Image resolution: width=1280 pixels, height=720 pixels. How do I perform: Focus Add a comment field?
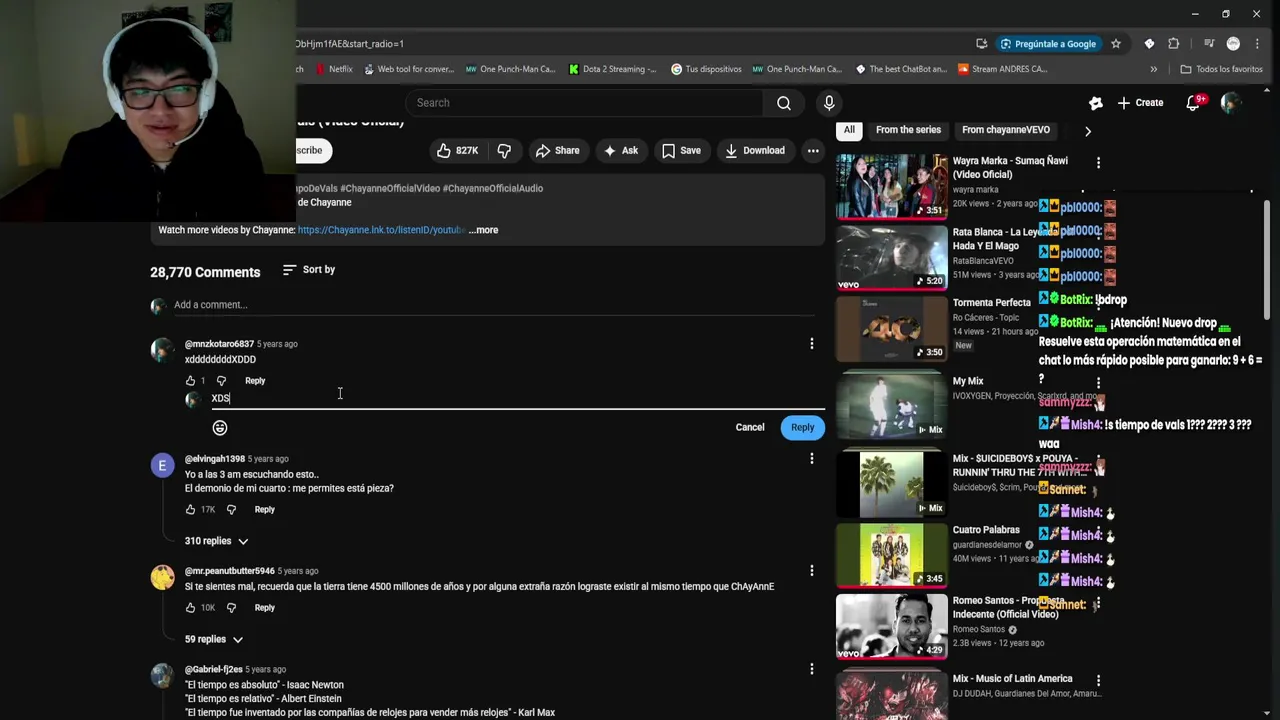(x=494, y=305)
